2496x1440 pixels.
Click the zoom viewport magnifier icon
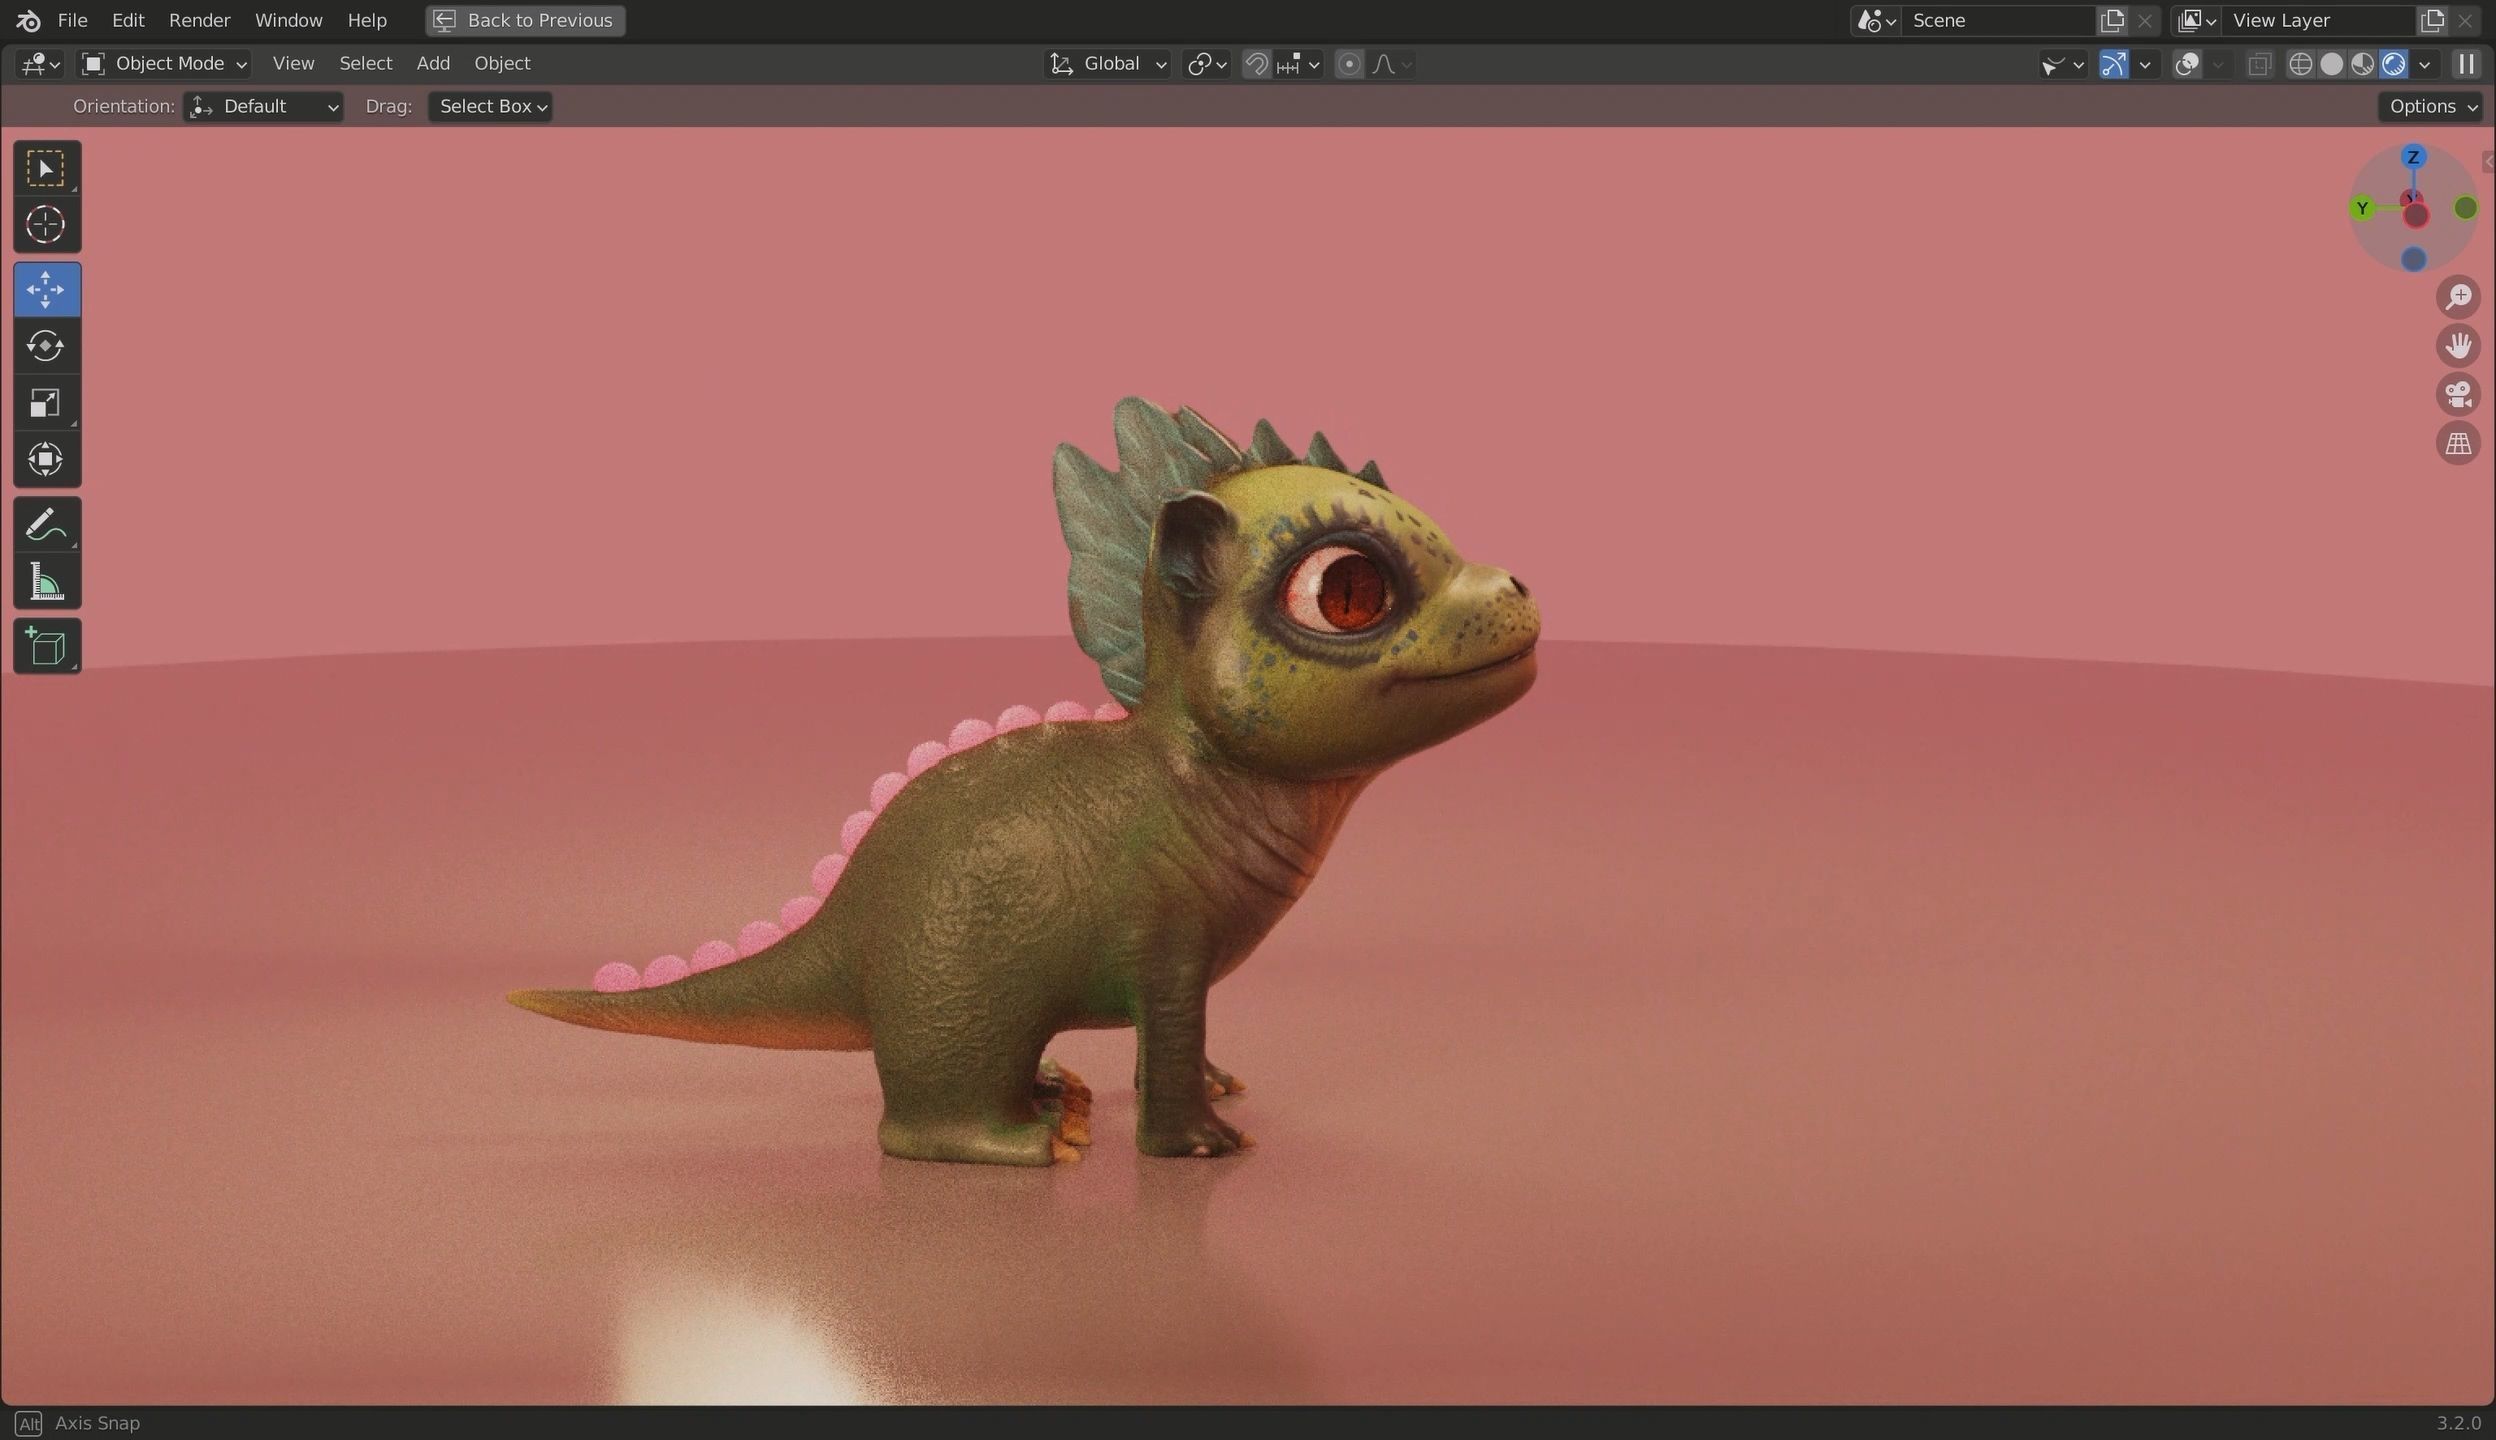(2458, 297)
